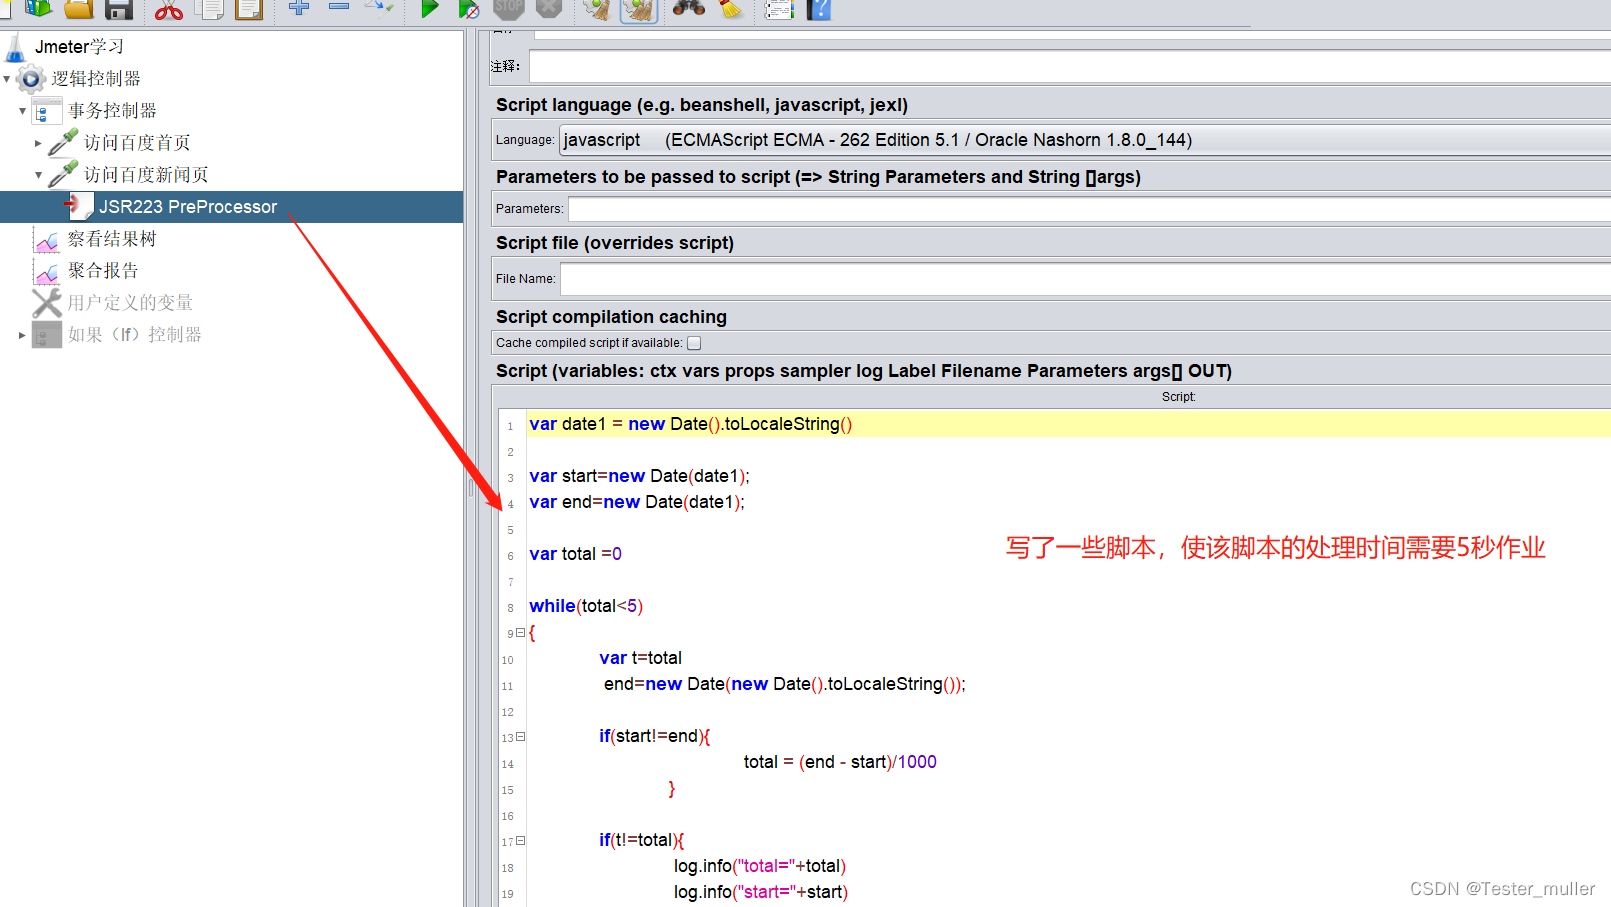1611x907 pixels.
Task: Fold the while block at line 9
Action: pyautogui.click(x=520, y=633)
